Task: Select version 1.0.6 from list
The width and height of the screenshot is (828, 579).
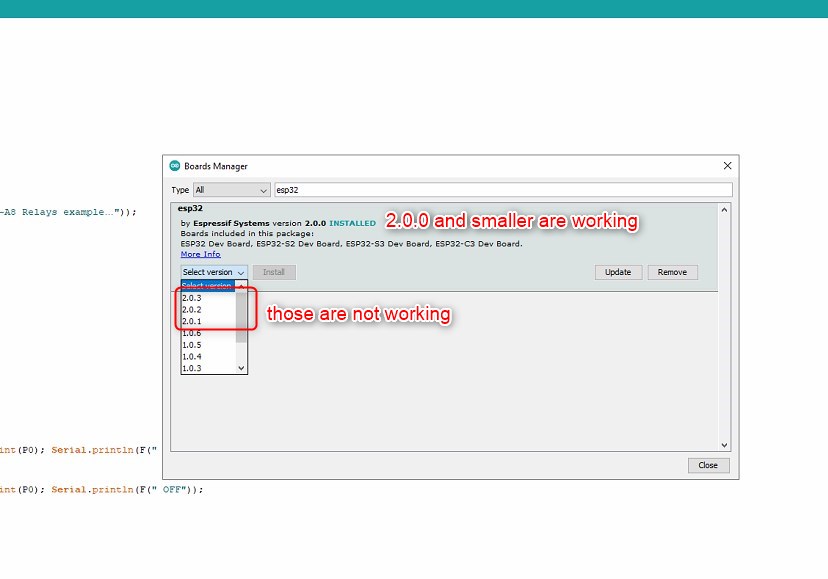Action: coord(192,333)
